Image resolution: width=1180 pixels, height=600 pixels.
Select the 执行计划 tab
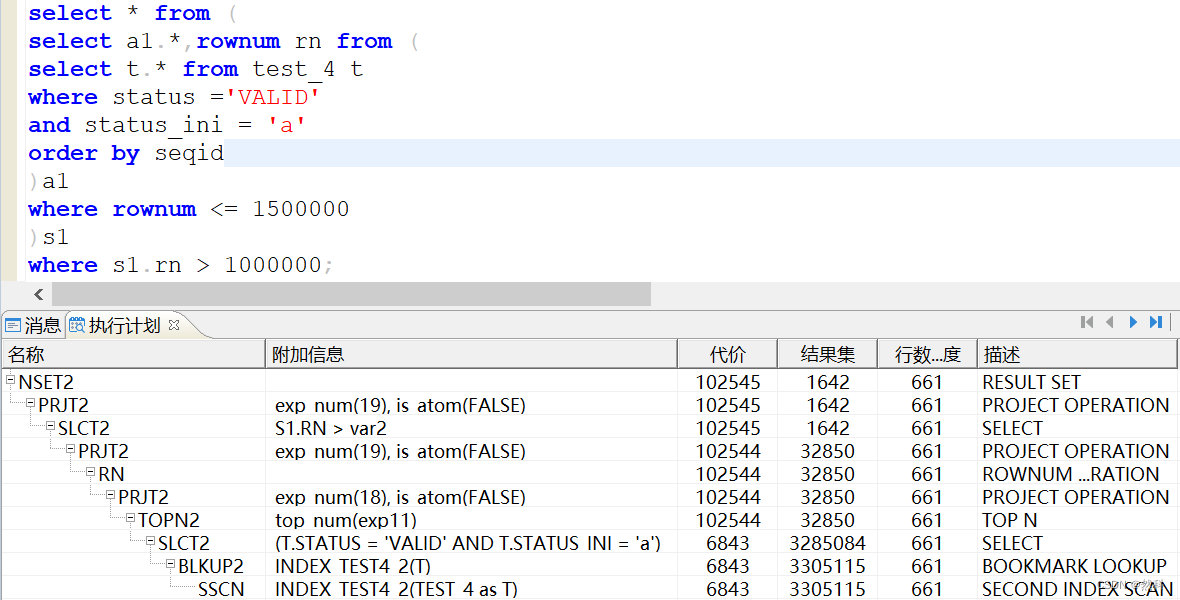point(125,325)
